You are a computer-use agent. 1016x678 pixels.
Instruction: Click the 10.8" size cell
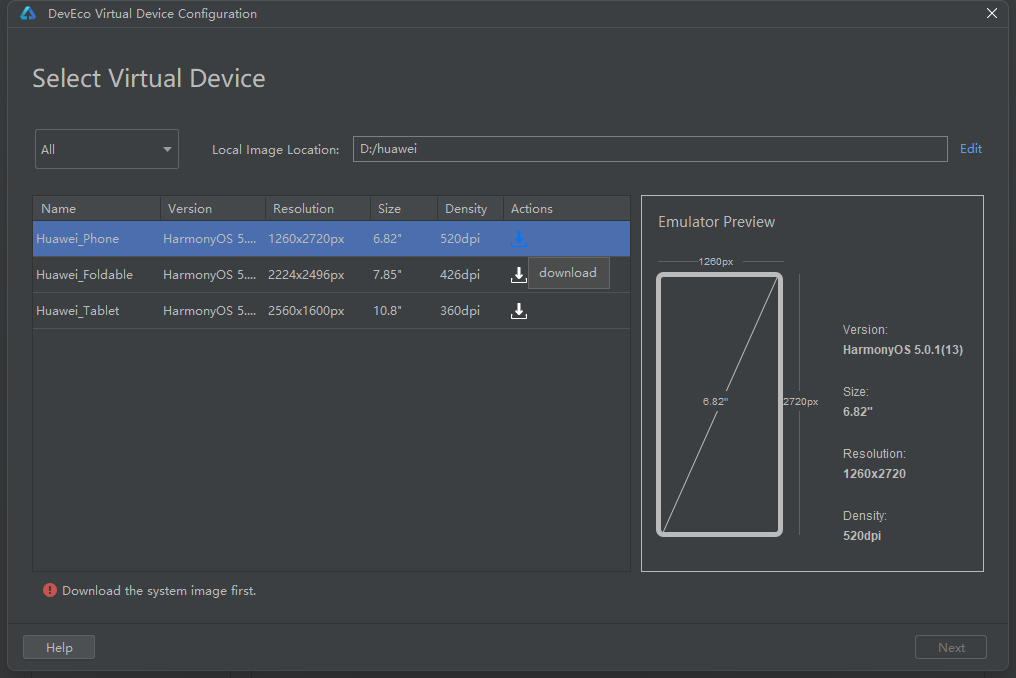[387, 311]
